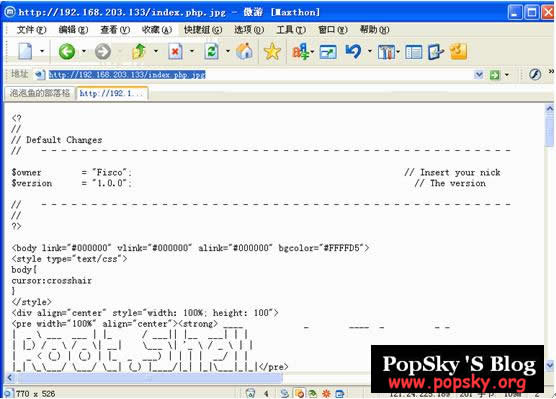Viewport: 556px width, 399px height.
Task: Click the address bar URL field
Action: coord(261,74)
